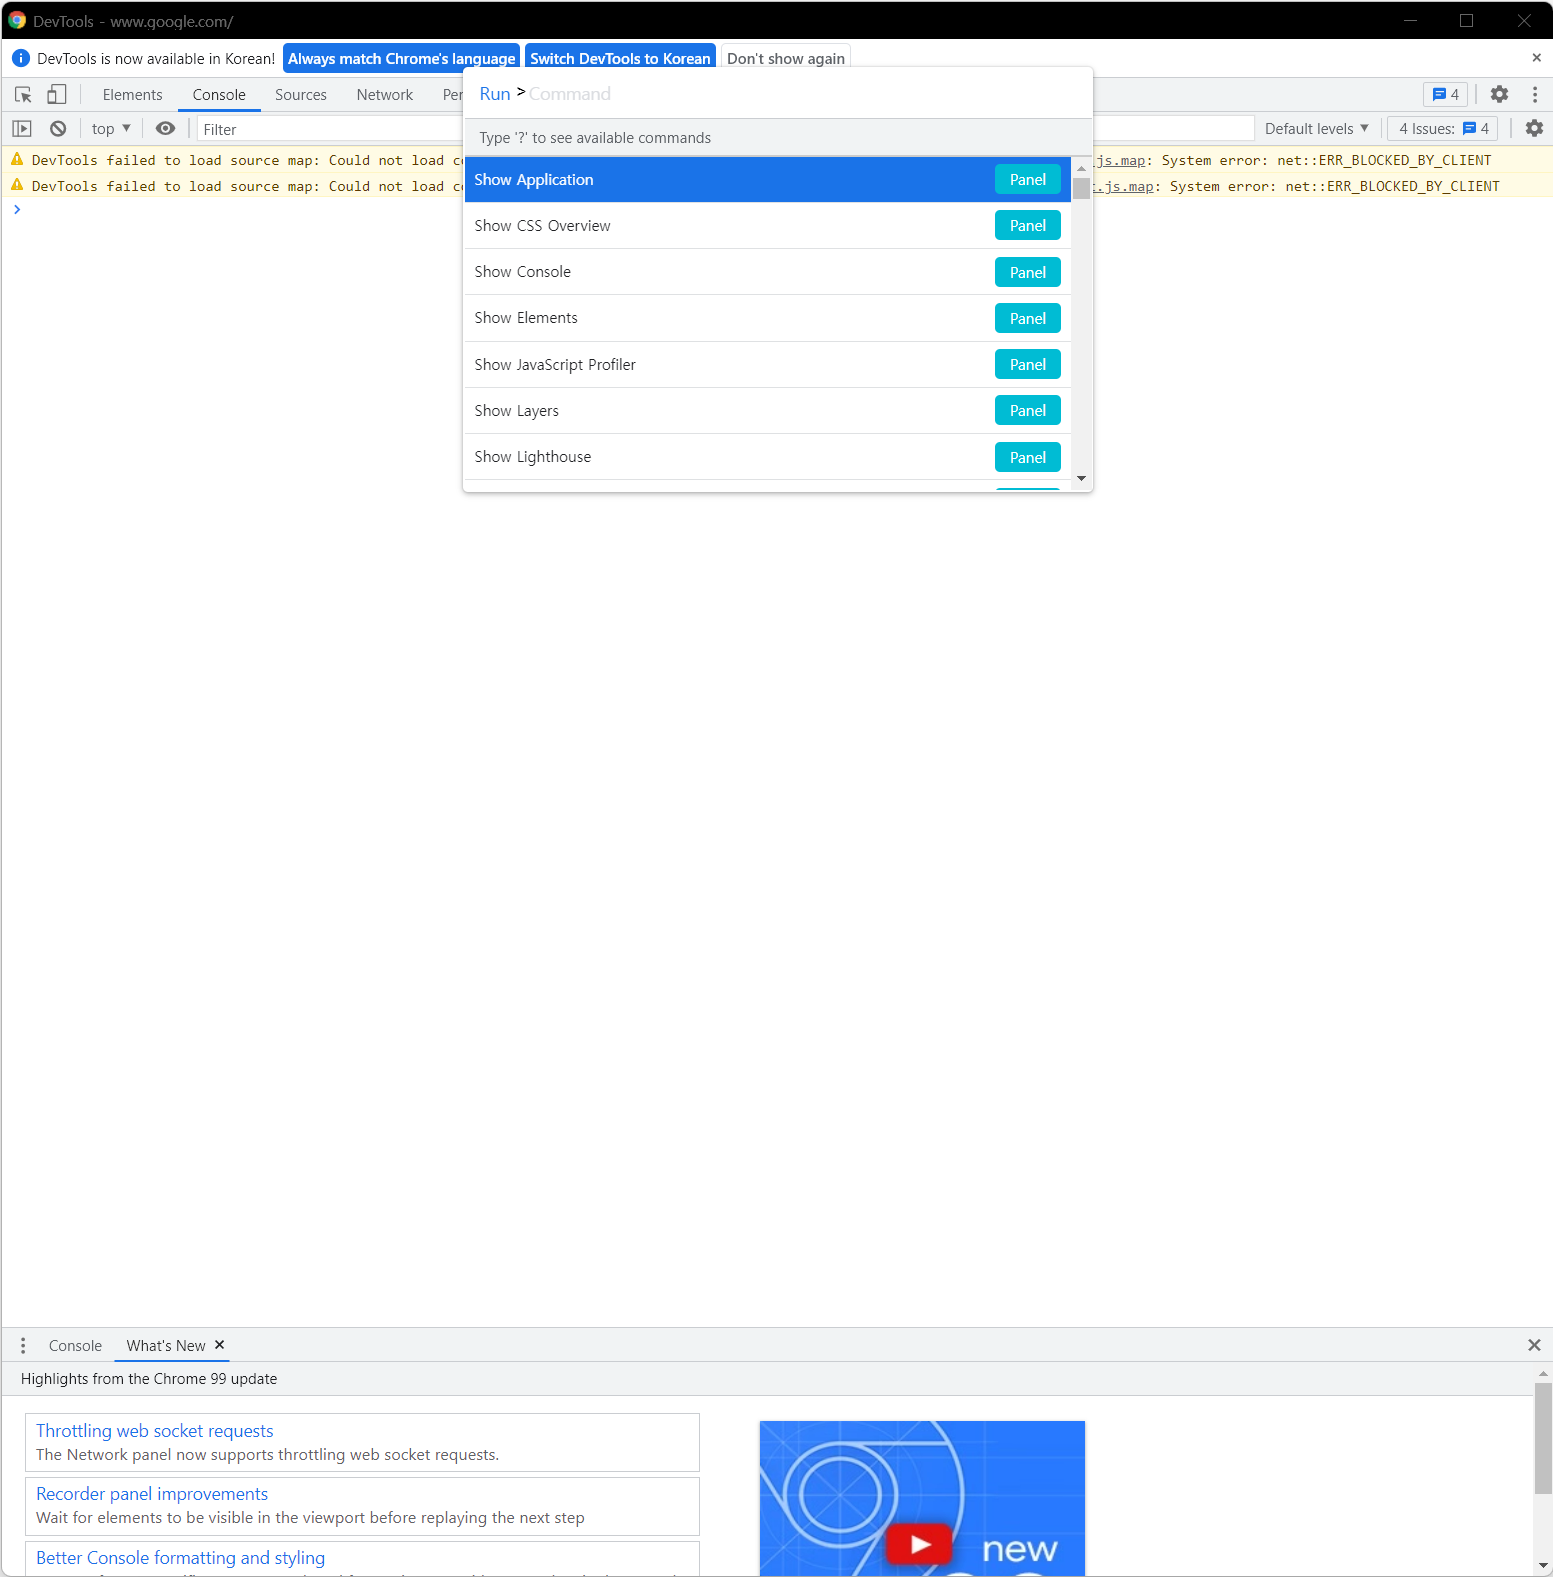Screen dimensions: 1553x1577
Task: Click Highlights from the Chrome 99 update text
Action: (x=149, y=1379)
